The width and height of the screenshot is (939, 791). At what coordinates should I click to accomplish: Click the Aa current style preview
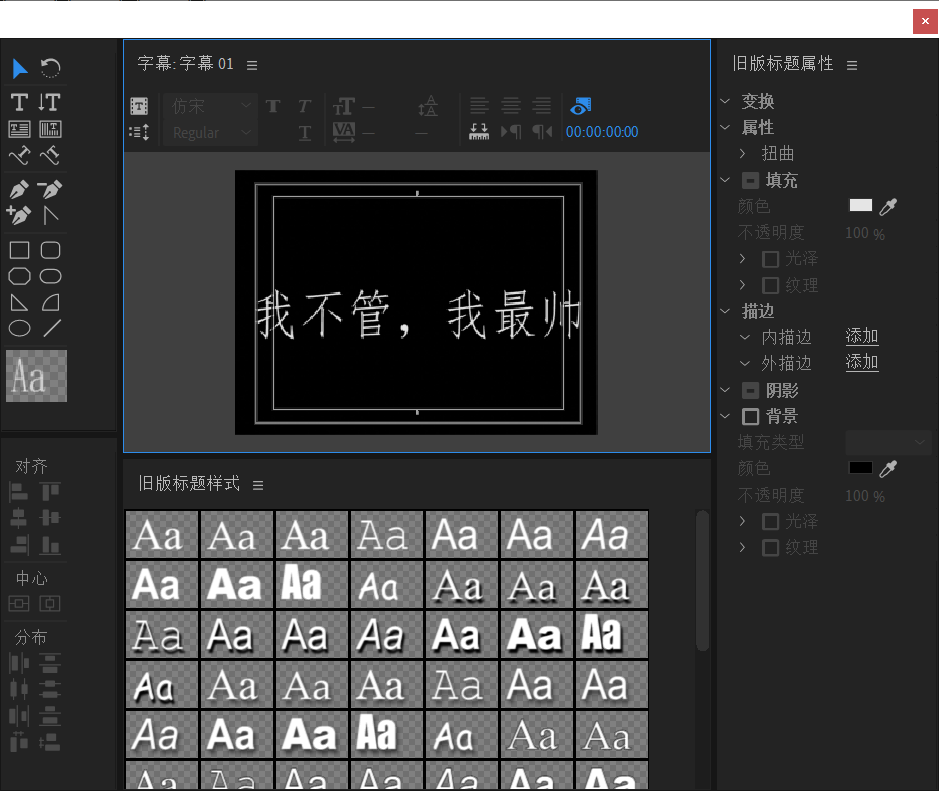tap(37, 376)
